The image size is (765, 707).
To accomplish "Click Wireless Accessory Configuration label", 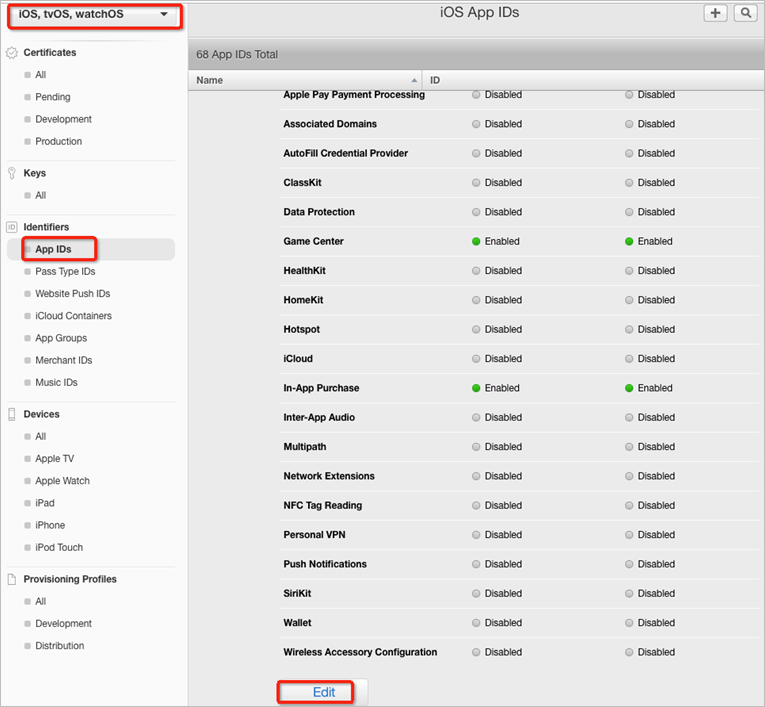I will click(360, 652).
